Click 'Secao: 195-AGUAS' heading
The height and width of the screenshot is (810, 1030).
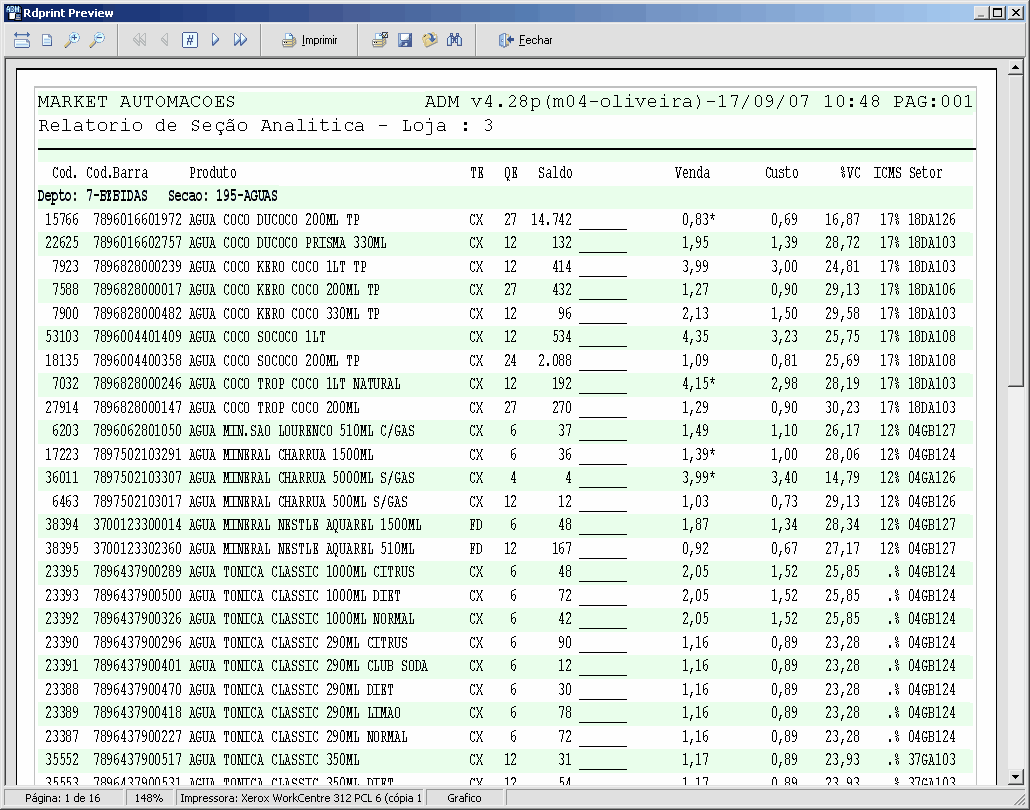[x=223, y=196]
